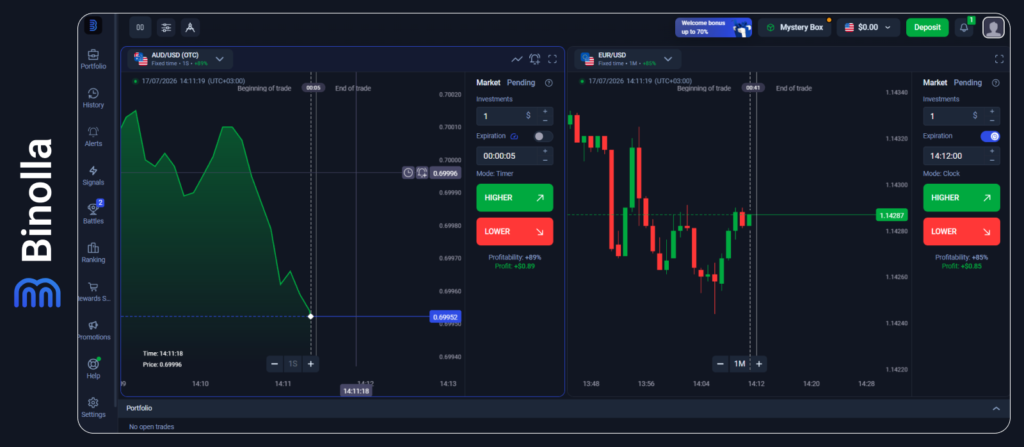The width and height of the screenshot is (1024, 447).
Task: Select Market tab in EUR/USD panel
Action: click(x=935, y=83)
